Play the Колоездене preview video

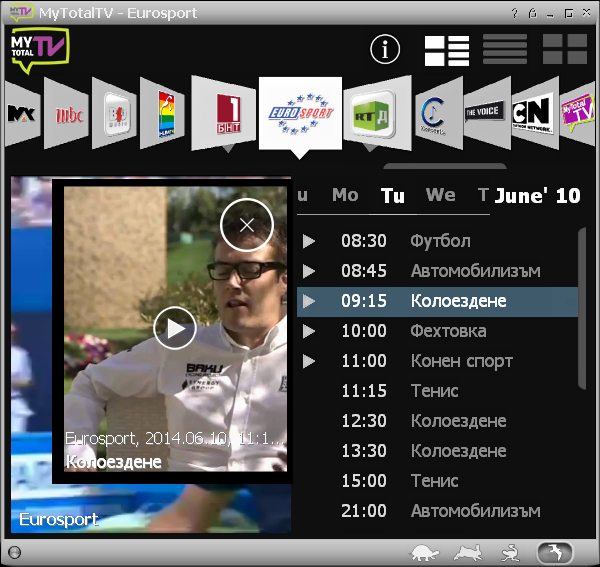175,328
